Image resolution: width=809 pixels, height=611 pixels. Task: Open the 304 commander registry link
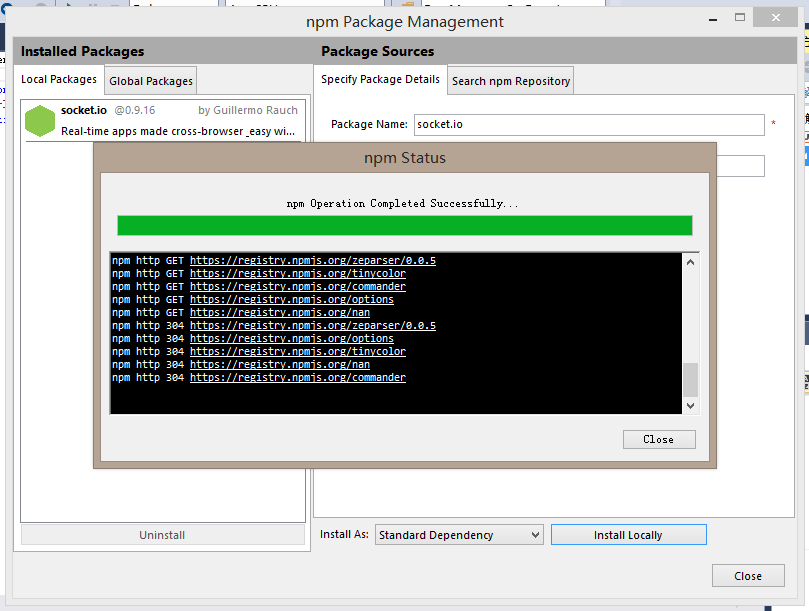pos(297,378)
